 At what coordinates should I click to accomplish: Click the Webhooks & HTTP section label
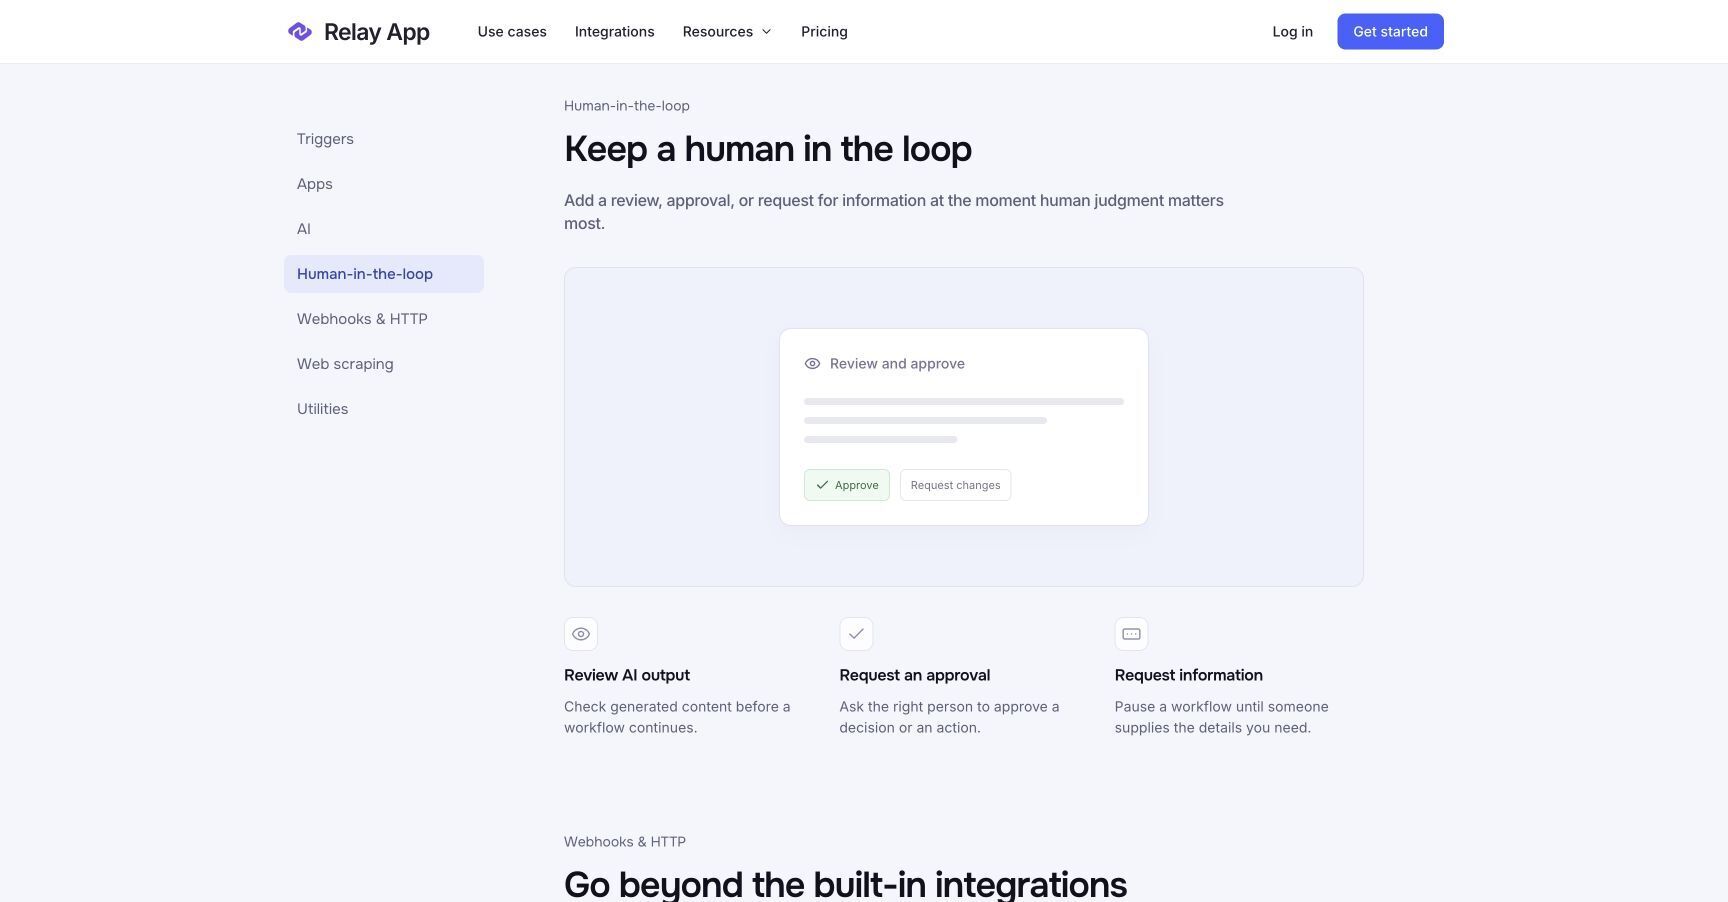tap(625, 842)
